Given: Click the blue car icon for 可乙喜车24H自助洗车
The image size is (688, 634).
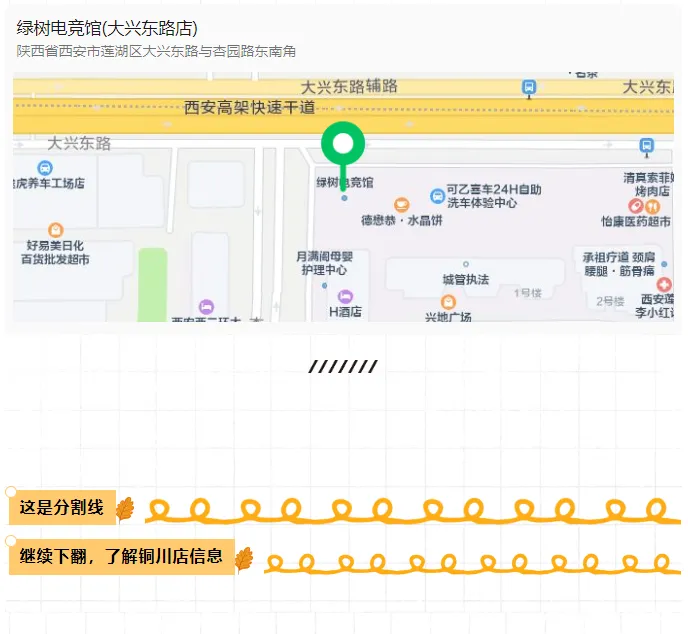Looking at the screenshot, I should (436, 196).
